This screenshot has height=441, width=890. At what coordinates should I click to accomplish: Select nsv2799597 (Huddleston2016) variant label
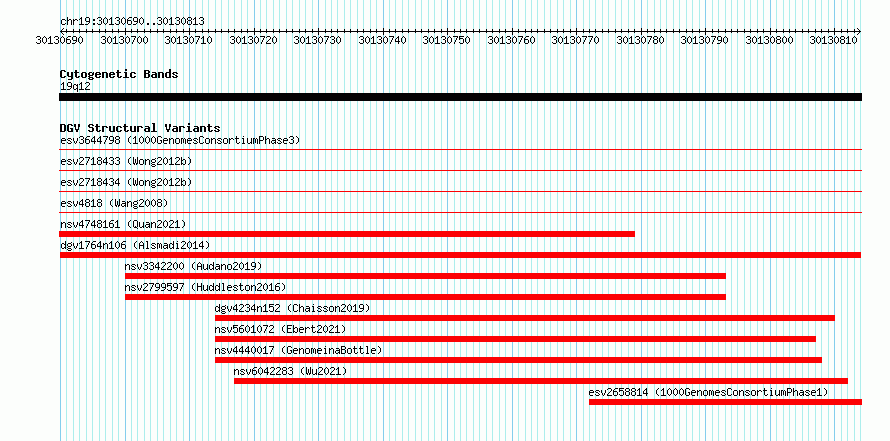click(205, 287)
